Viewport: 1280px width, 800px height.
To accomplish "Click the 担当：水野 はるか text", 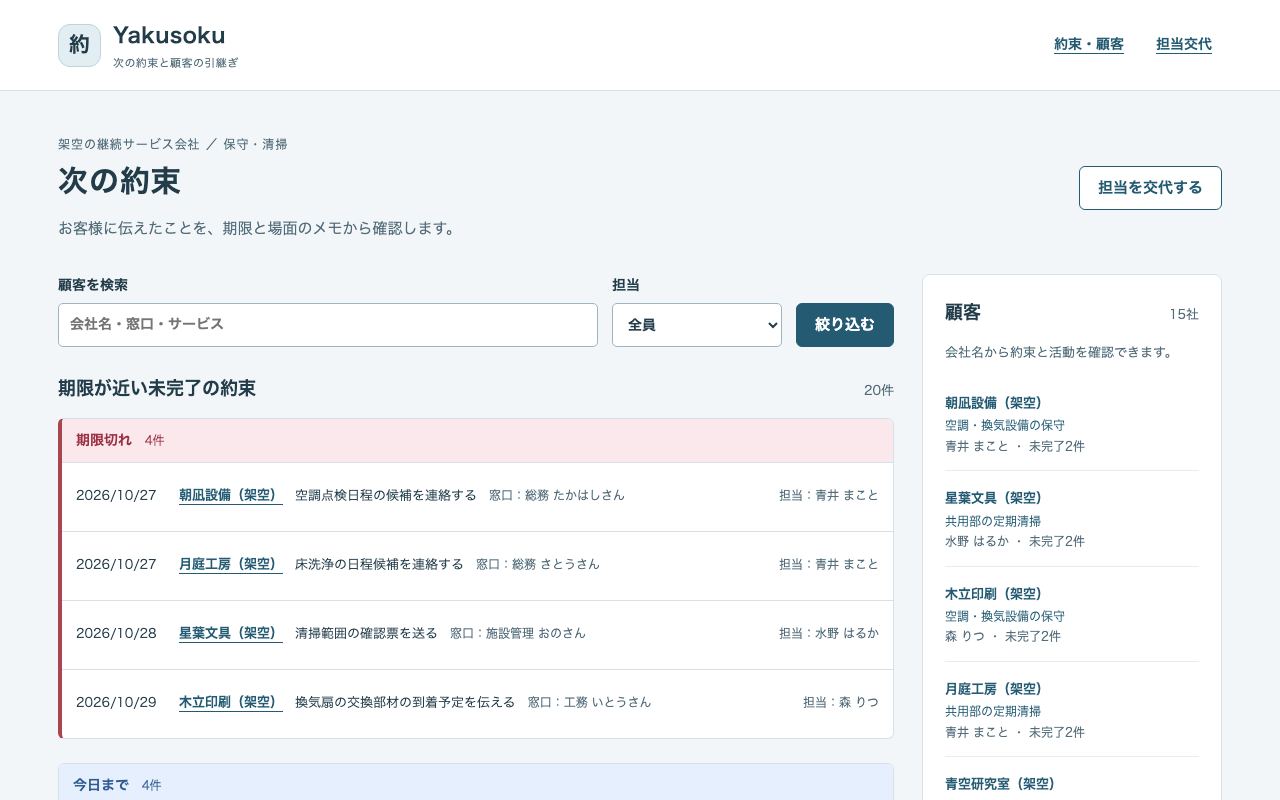I will [x=829, y=633].
